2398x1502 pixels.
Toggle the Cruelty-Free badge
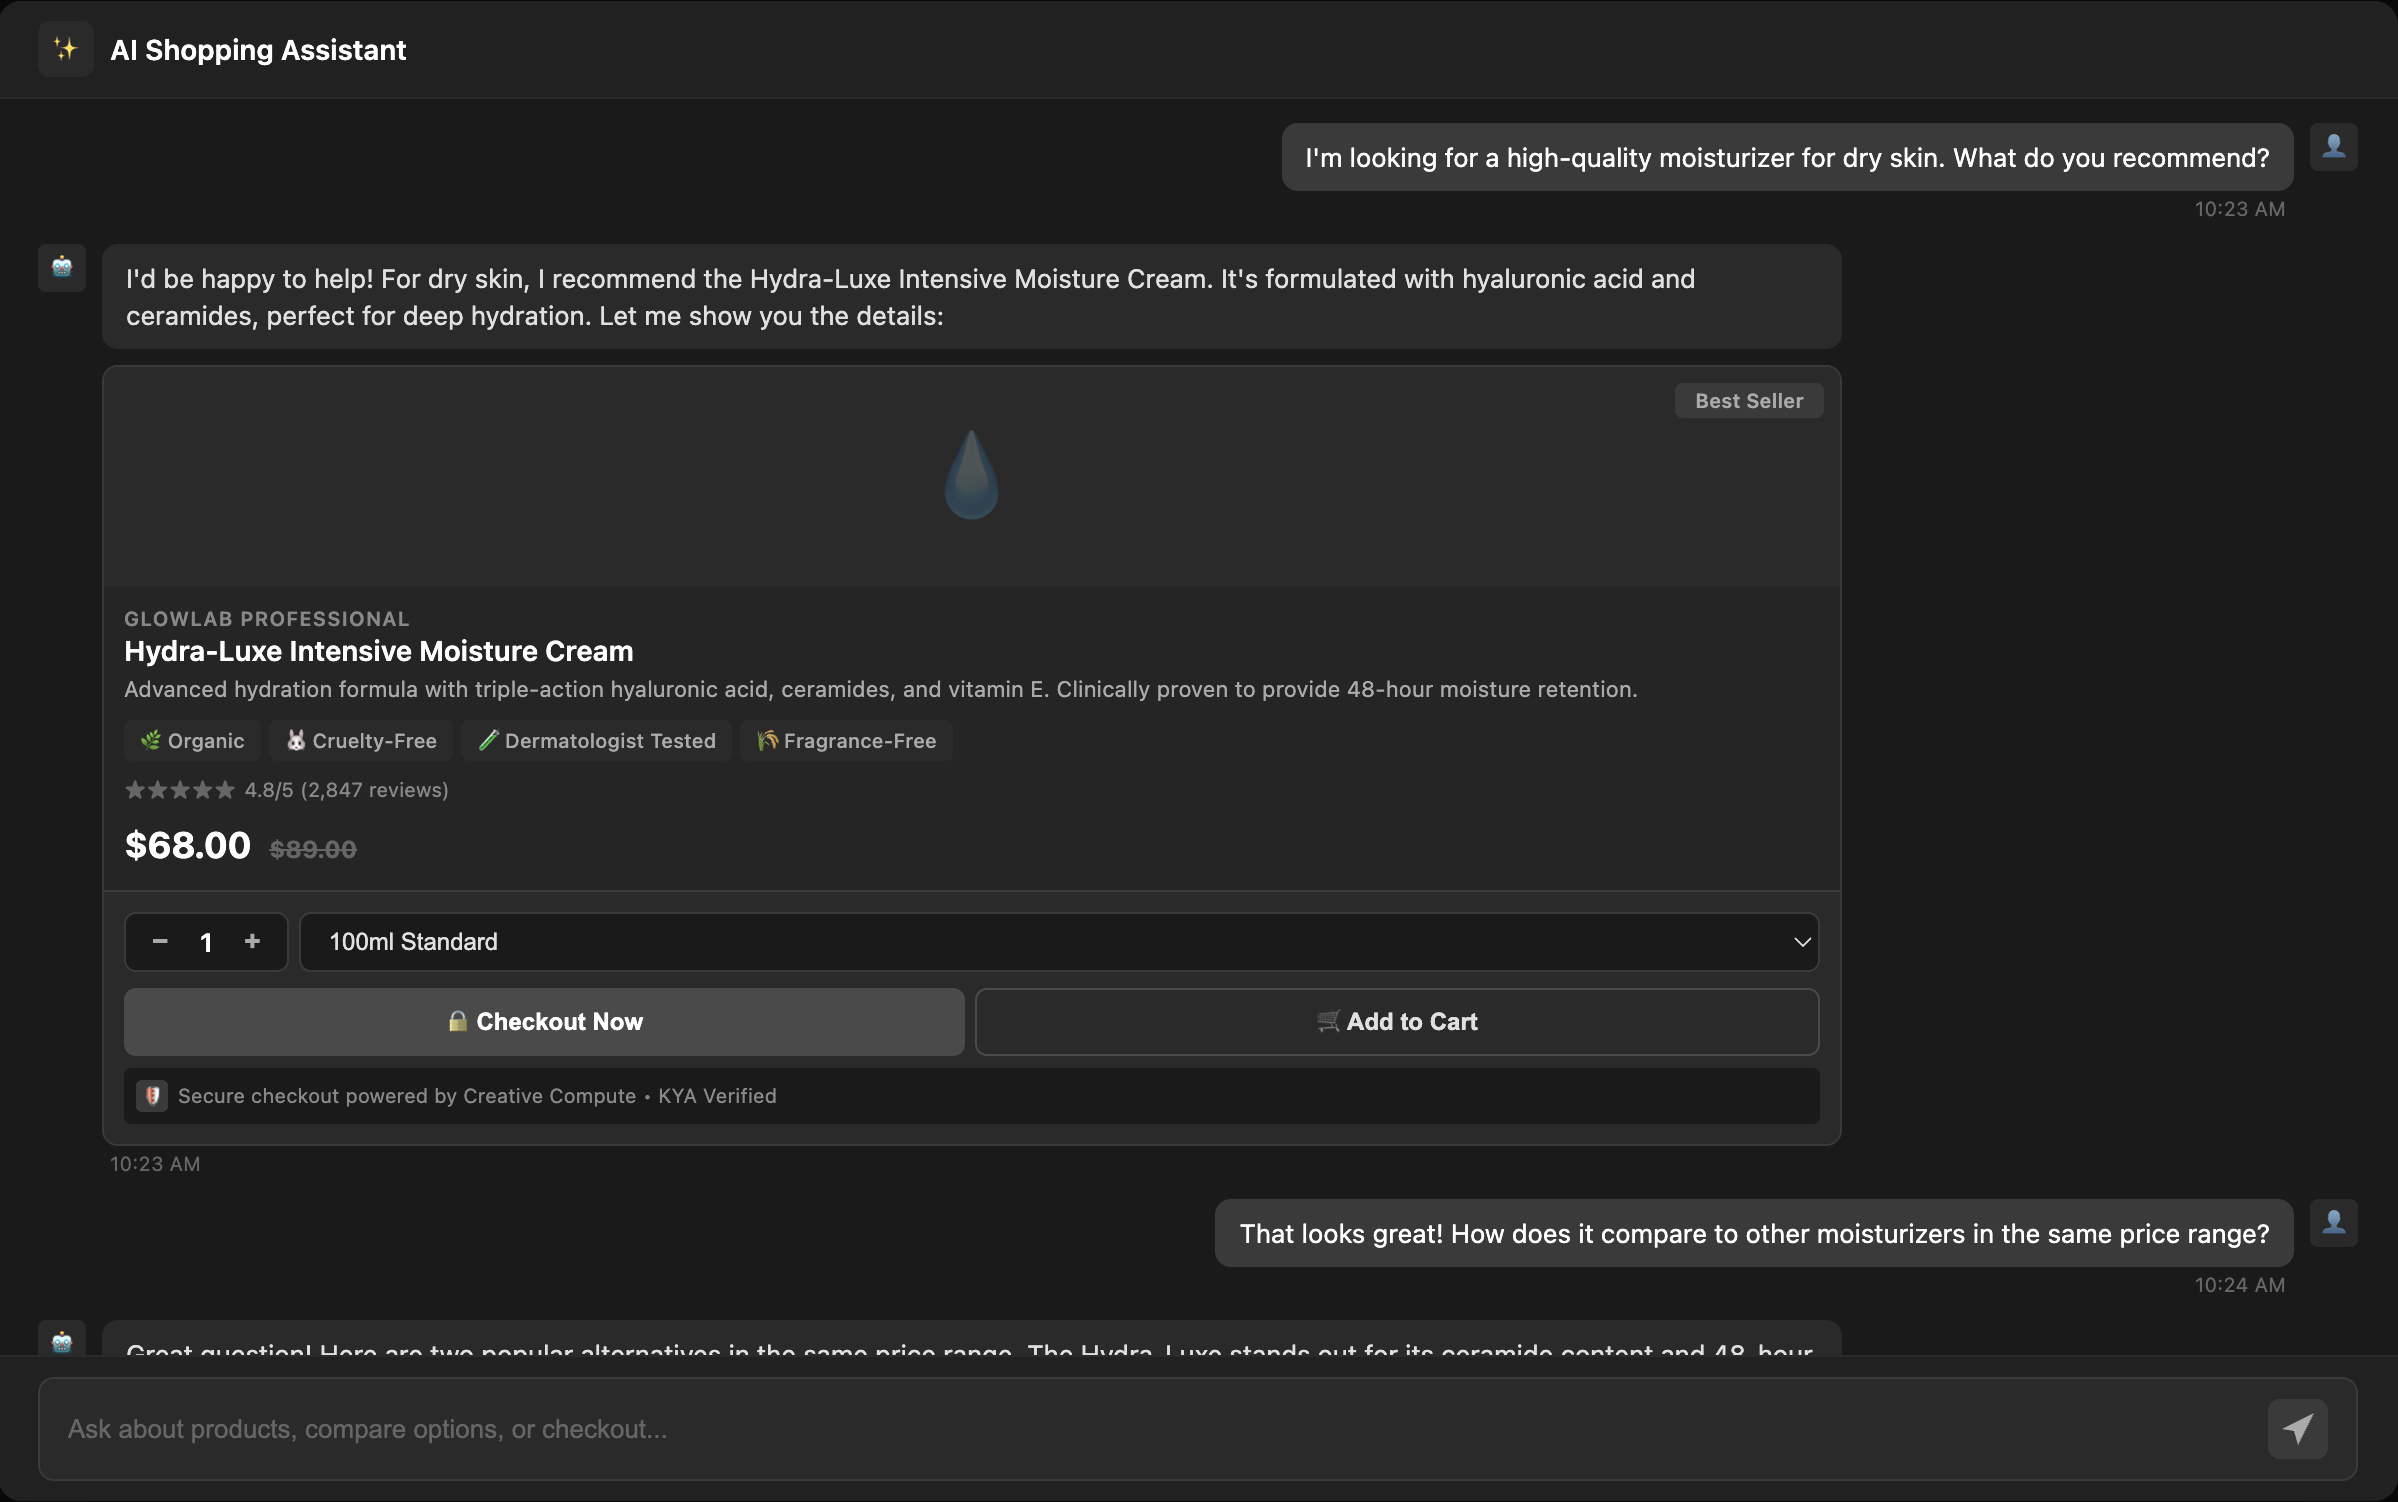360,740
